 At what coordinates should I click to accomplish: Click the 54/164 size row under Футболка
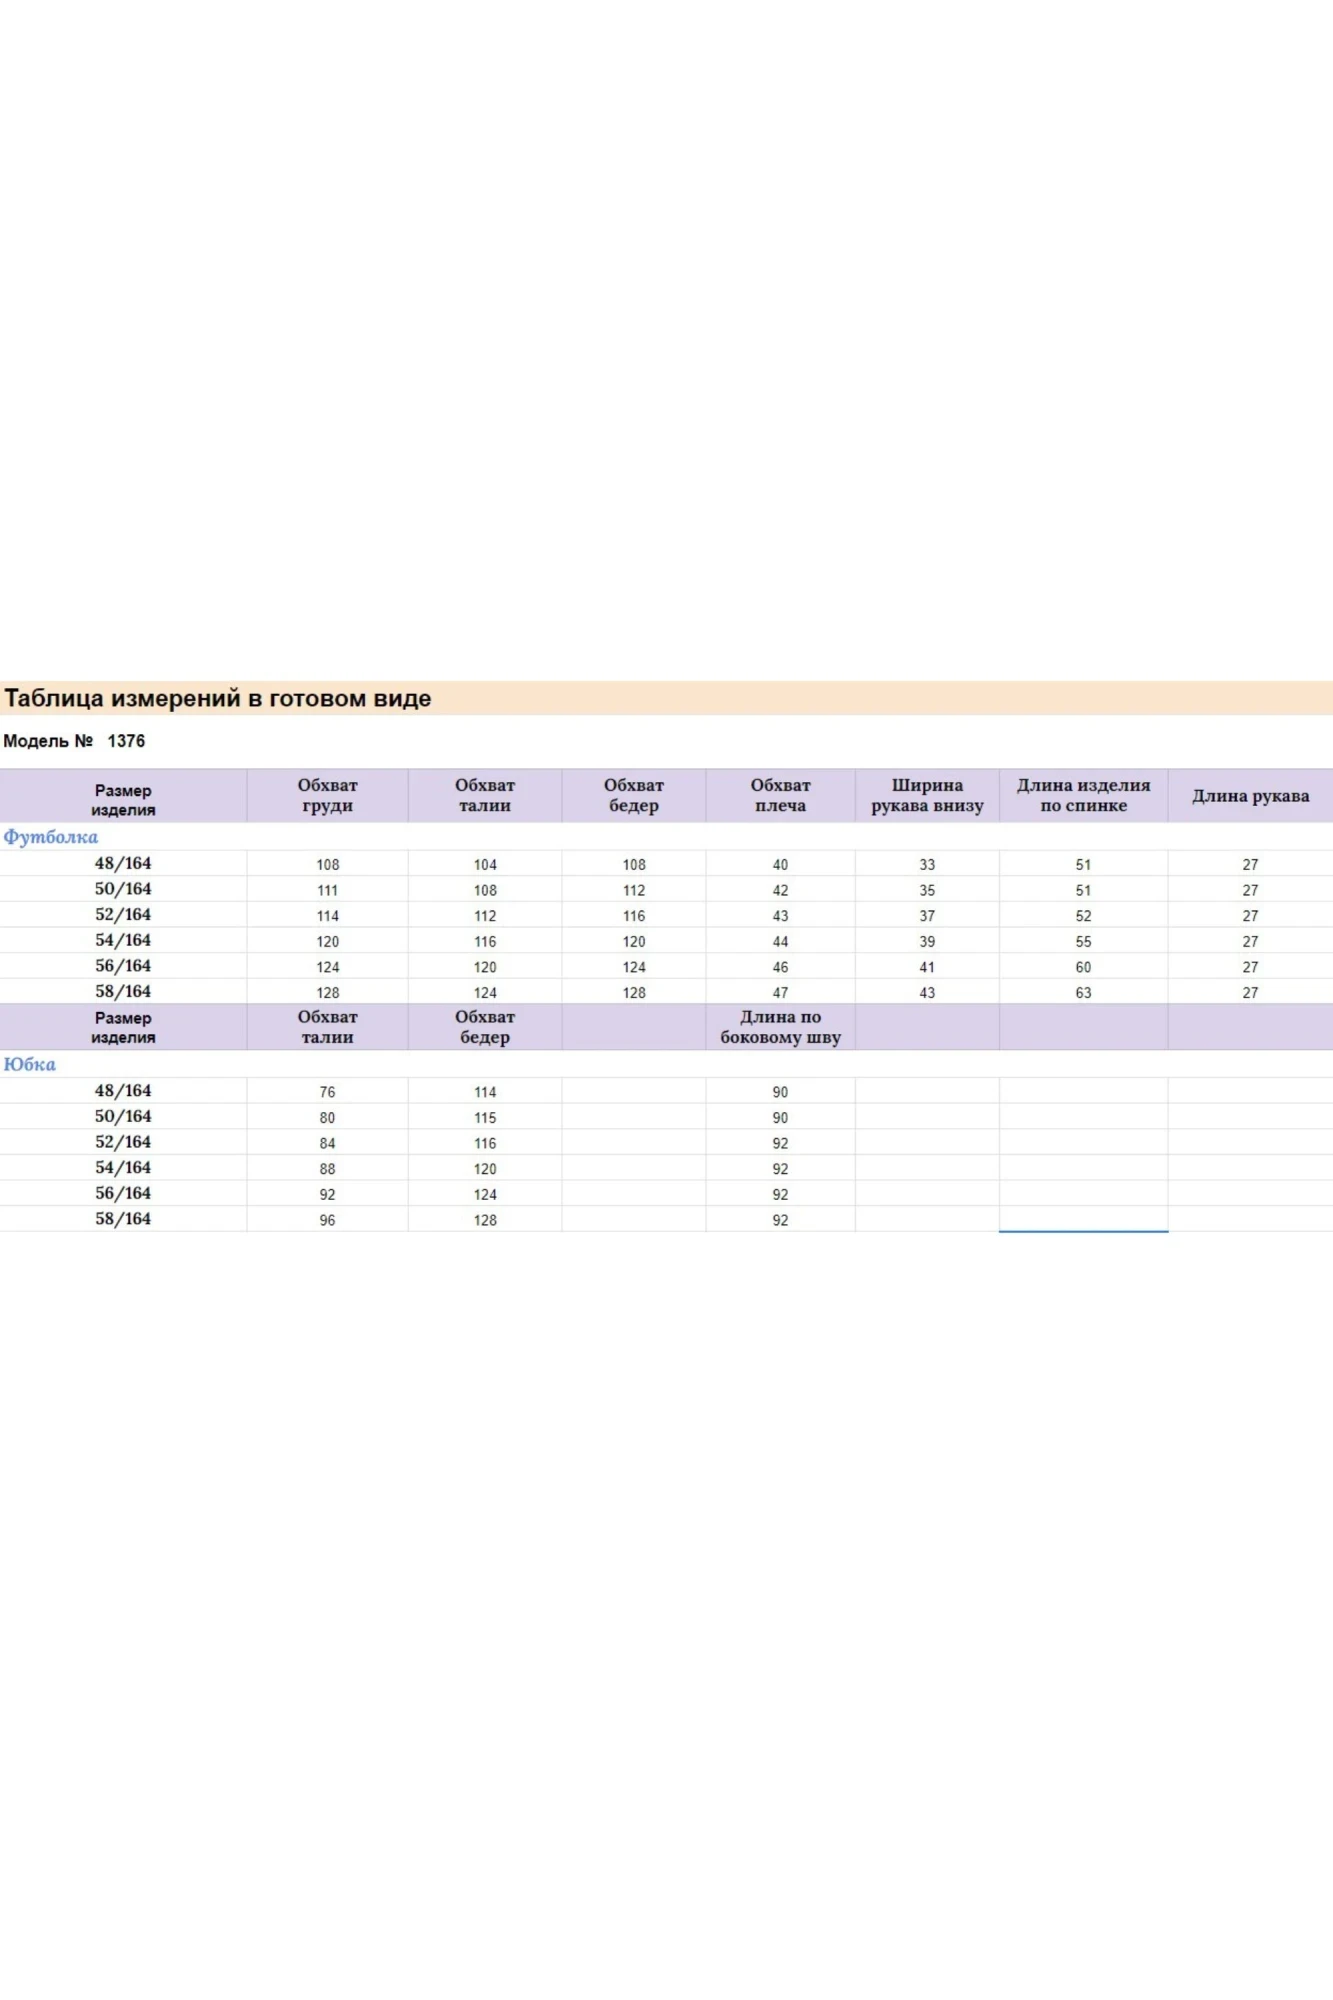(666, 940)
